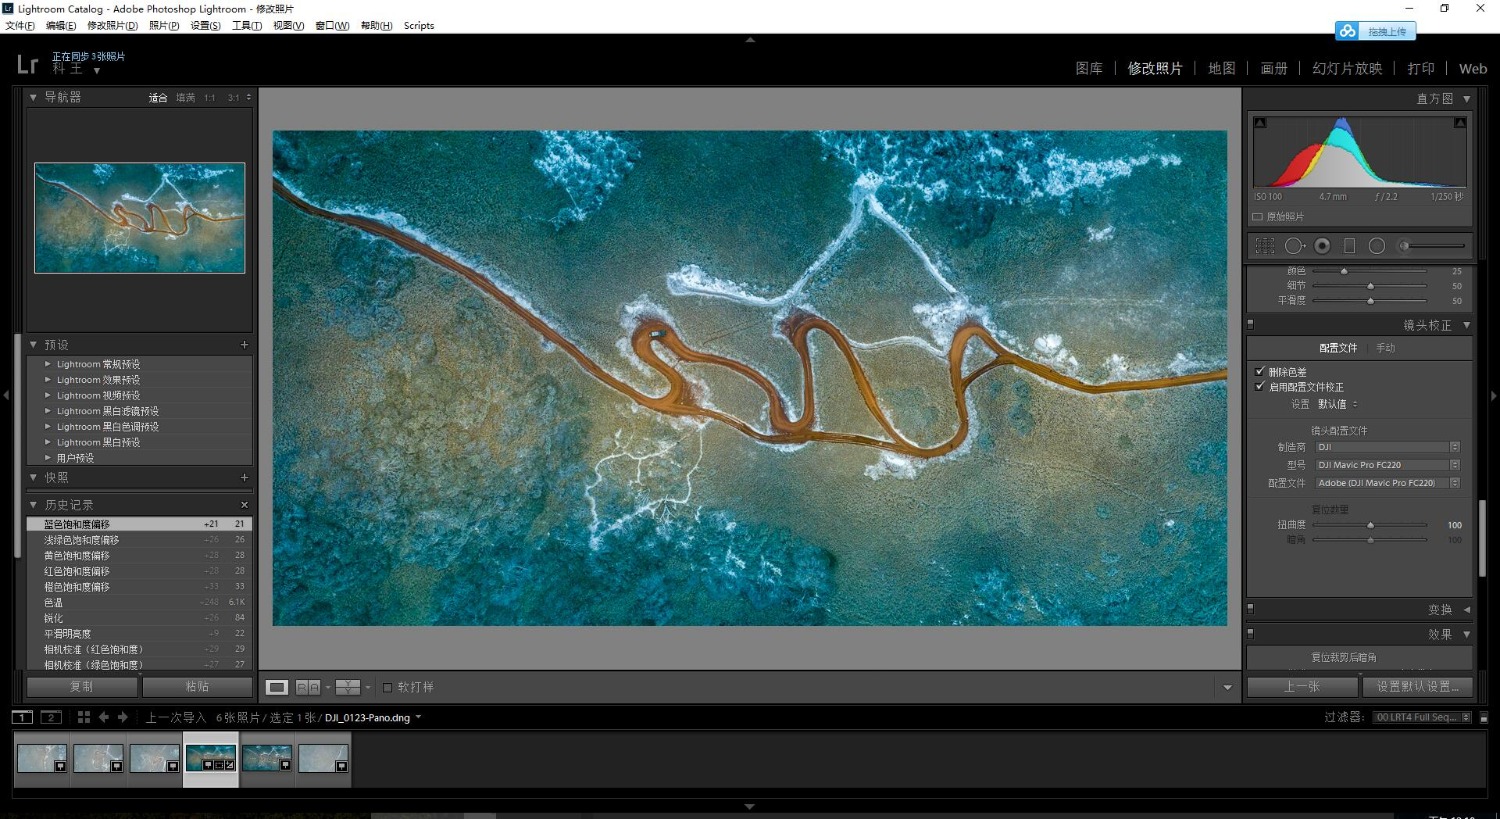Screen dimensions: 1500x819
Task: Open the Scripts menu
Action: point(419,26)
